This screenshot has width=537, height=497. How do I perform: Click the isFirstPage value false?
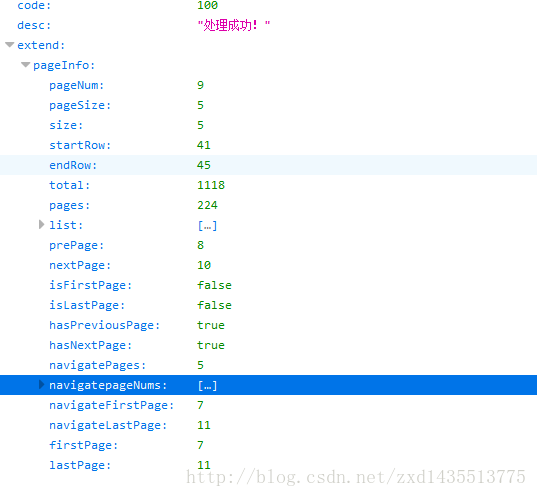coord(214,285)
